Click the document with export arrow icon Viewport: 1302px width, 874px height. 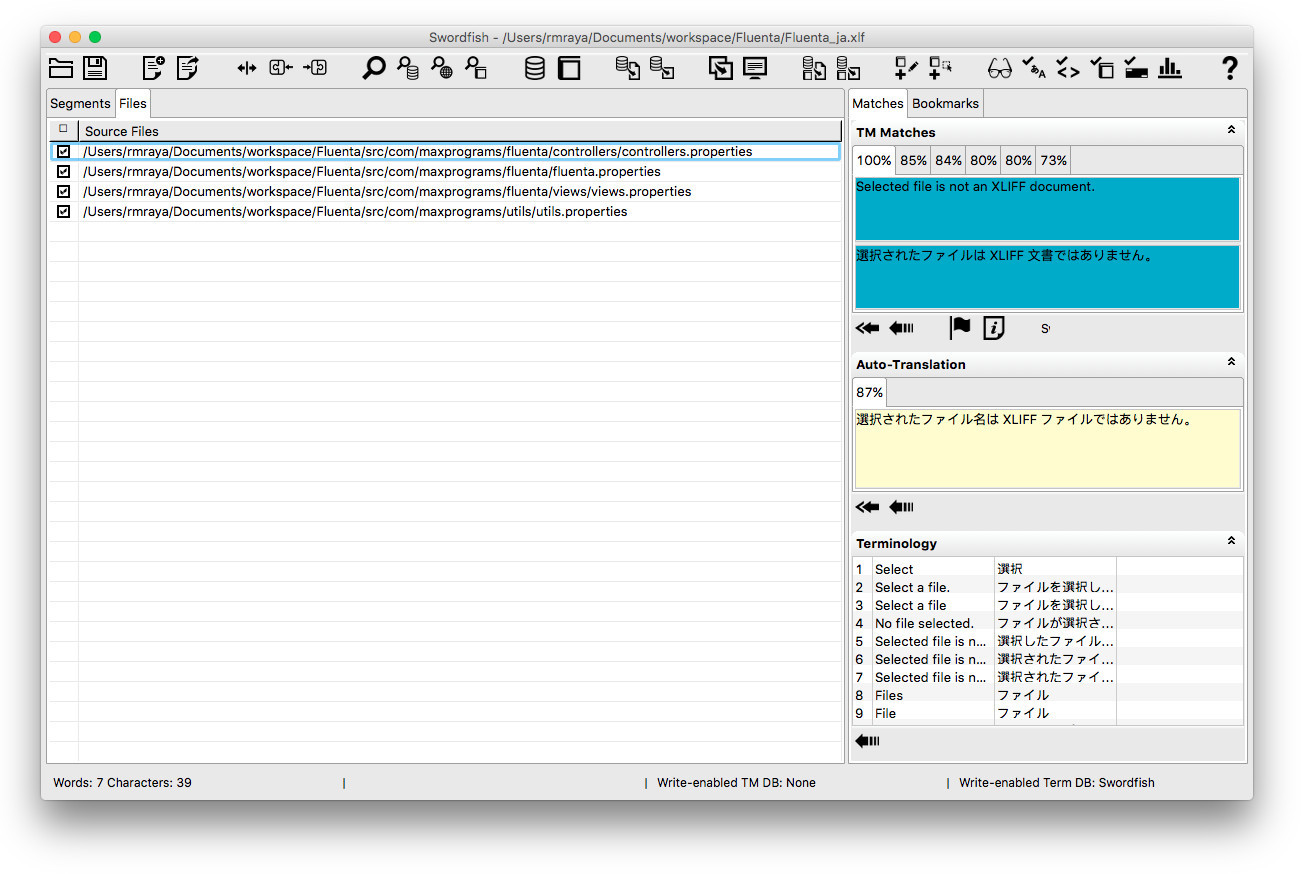click(x=187, y=68)
